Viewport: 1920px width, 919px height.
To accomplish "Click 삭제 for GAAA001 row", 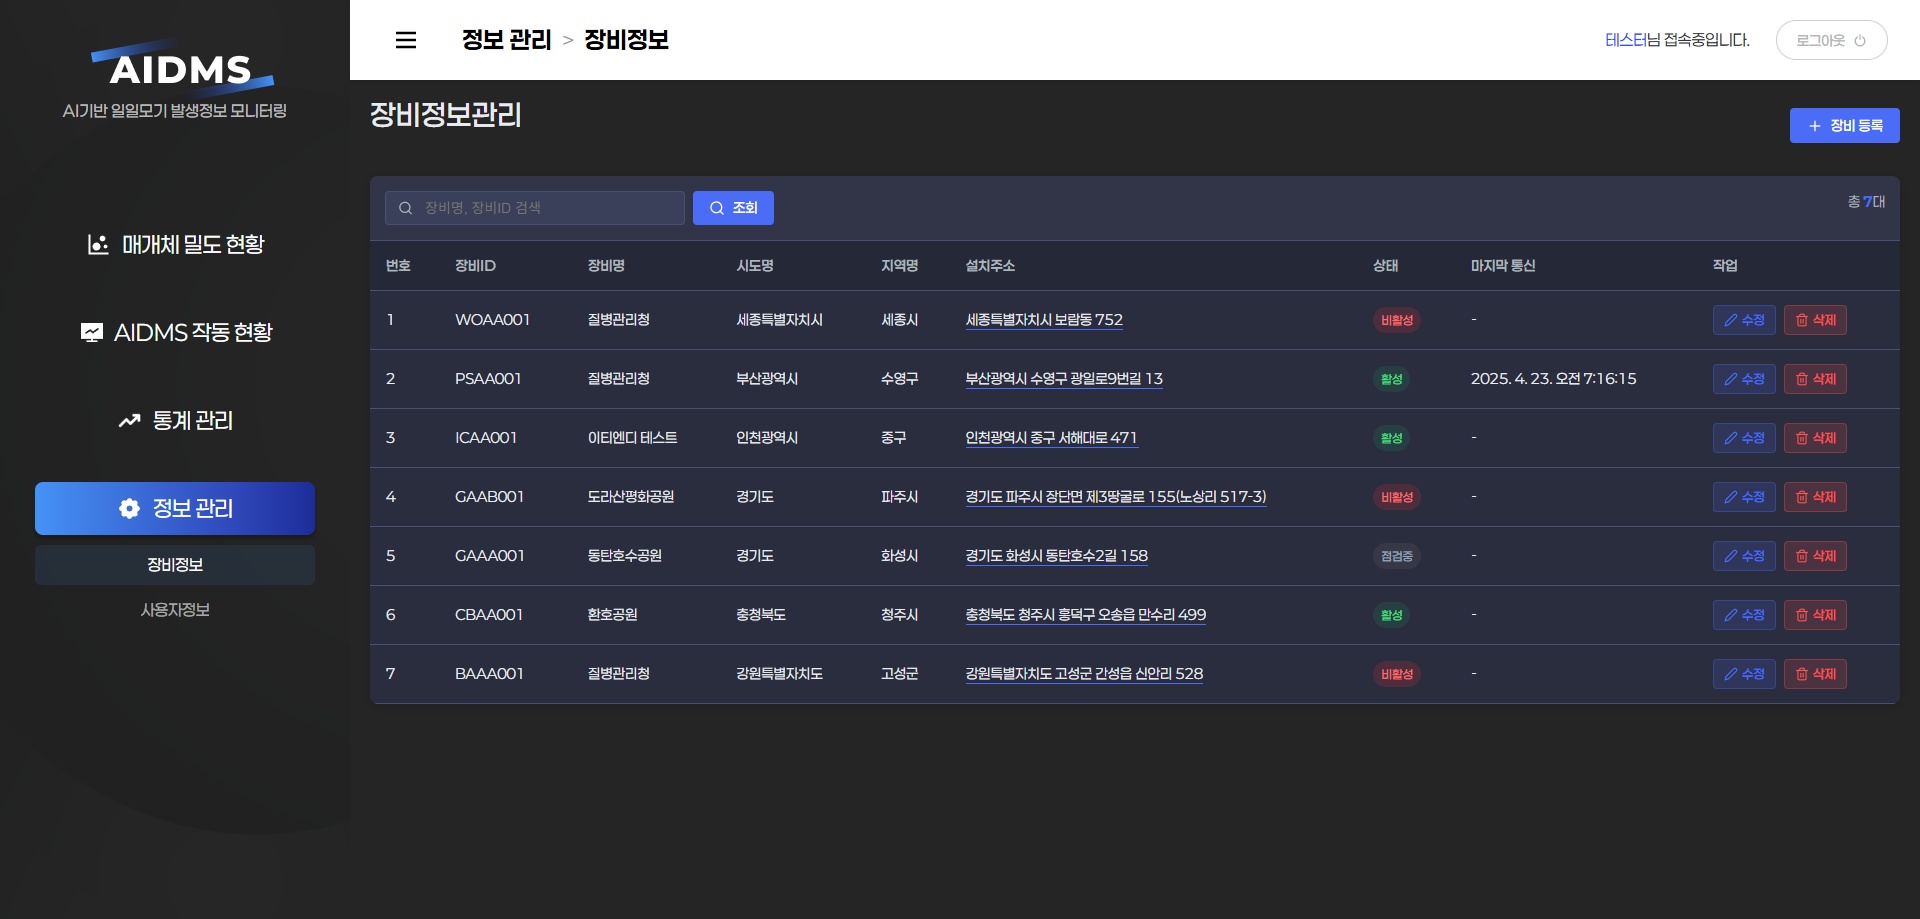I will [1815, 556].
